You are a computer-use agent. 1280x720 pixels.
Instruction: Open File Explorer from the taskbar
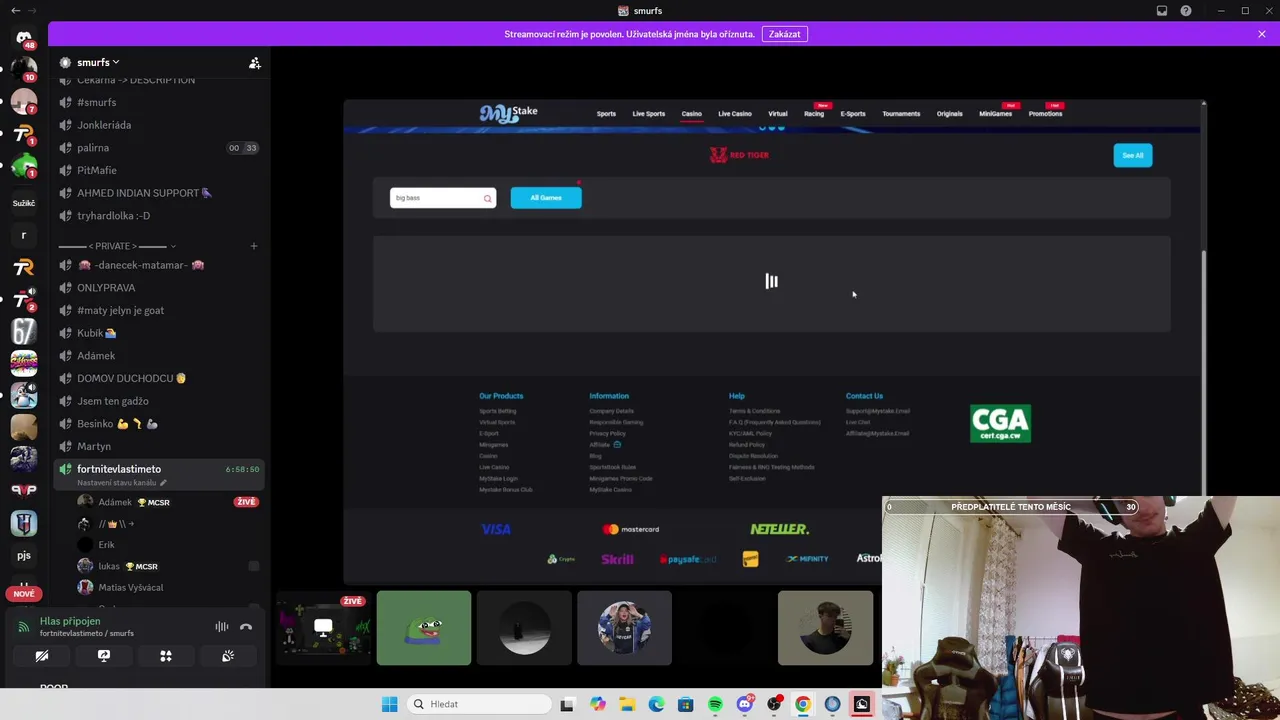[x=627, y=704]
